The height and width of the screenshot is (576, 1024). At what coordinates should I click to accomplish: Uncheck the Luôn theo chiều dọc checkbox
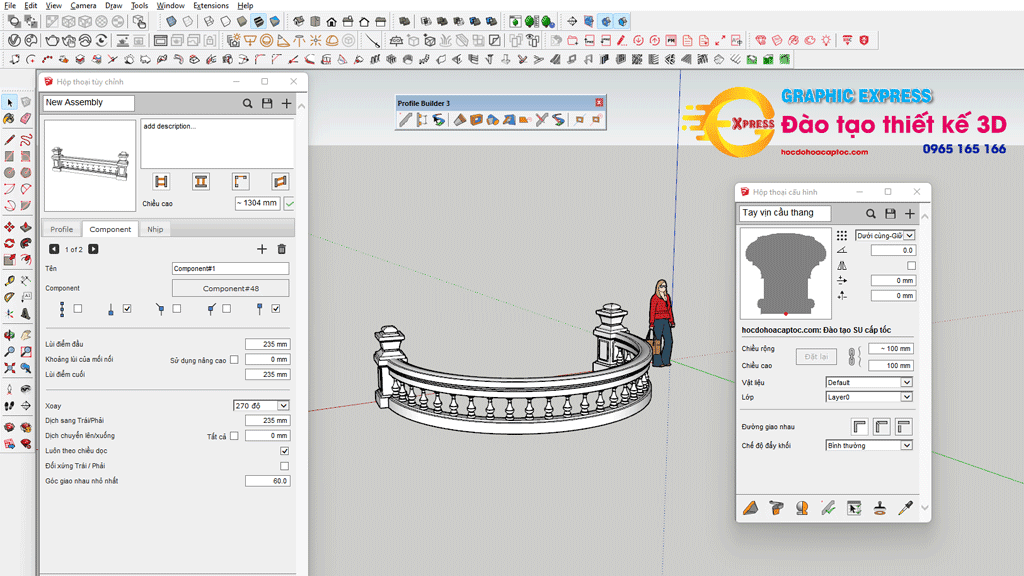pos(284,451)
